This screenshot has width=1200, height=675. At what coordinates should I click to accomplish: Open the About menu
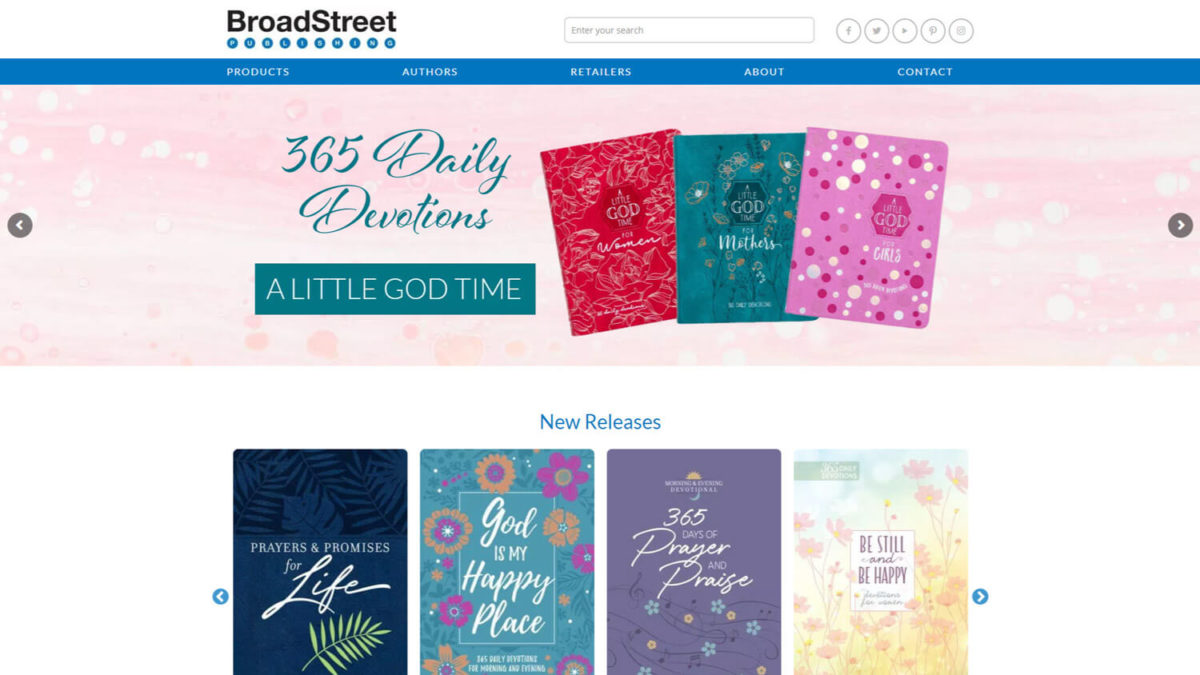pyautogui.click(x=764, y=72)
